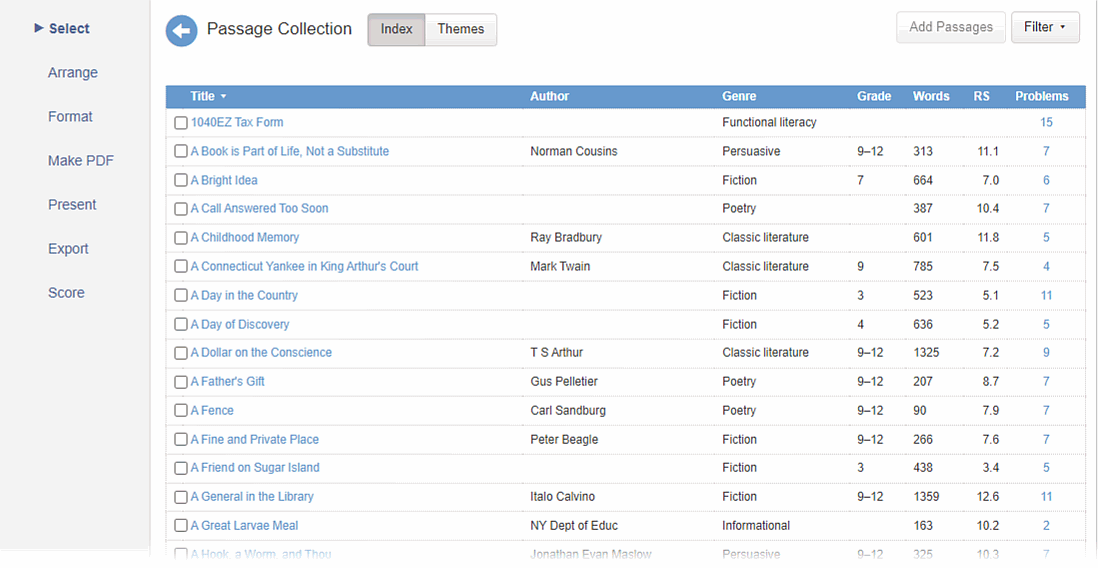Open the A Childhood Memory passage link
Viewport: 1098px width, 568px height.
[244, 238]
